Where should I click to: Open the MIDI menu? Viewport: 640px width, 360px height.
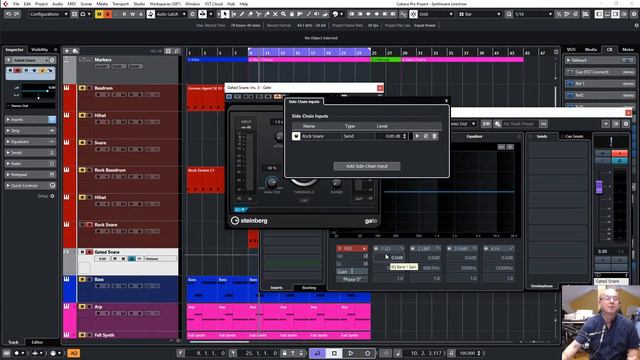point(71,4)
